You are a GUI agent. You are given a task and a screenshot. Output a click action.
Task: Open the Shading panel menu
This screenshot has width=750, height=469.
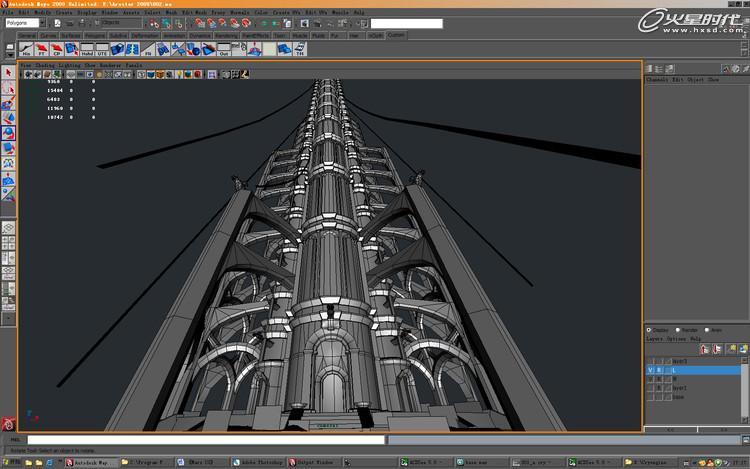click(x=44, y=65)
